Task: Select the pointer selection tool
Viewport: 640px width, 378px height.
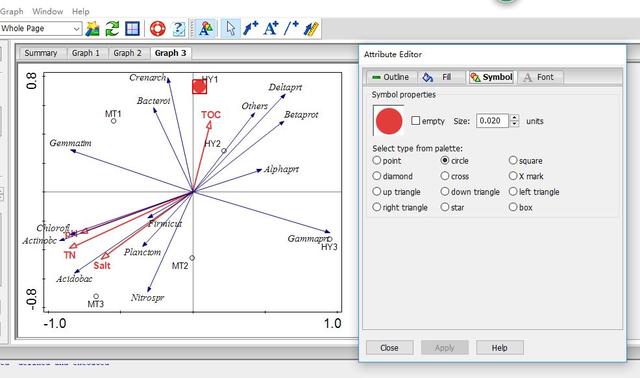Action: [231, 29]
